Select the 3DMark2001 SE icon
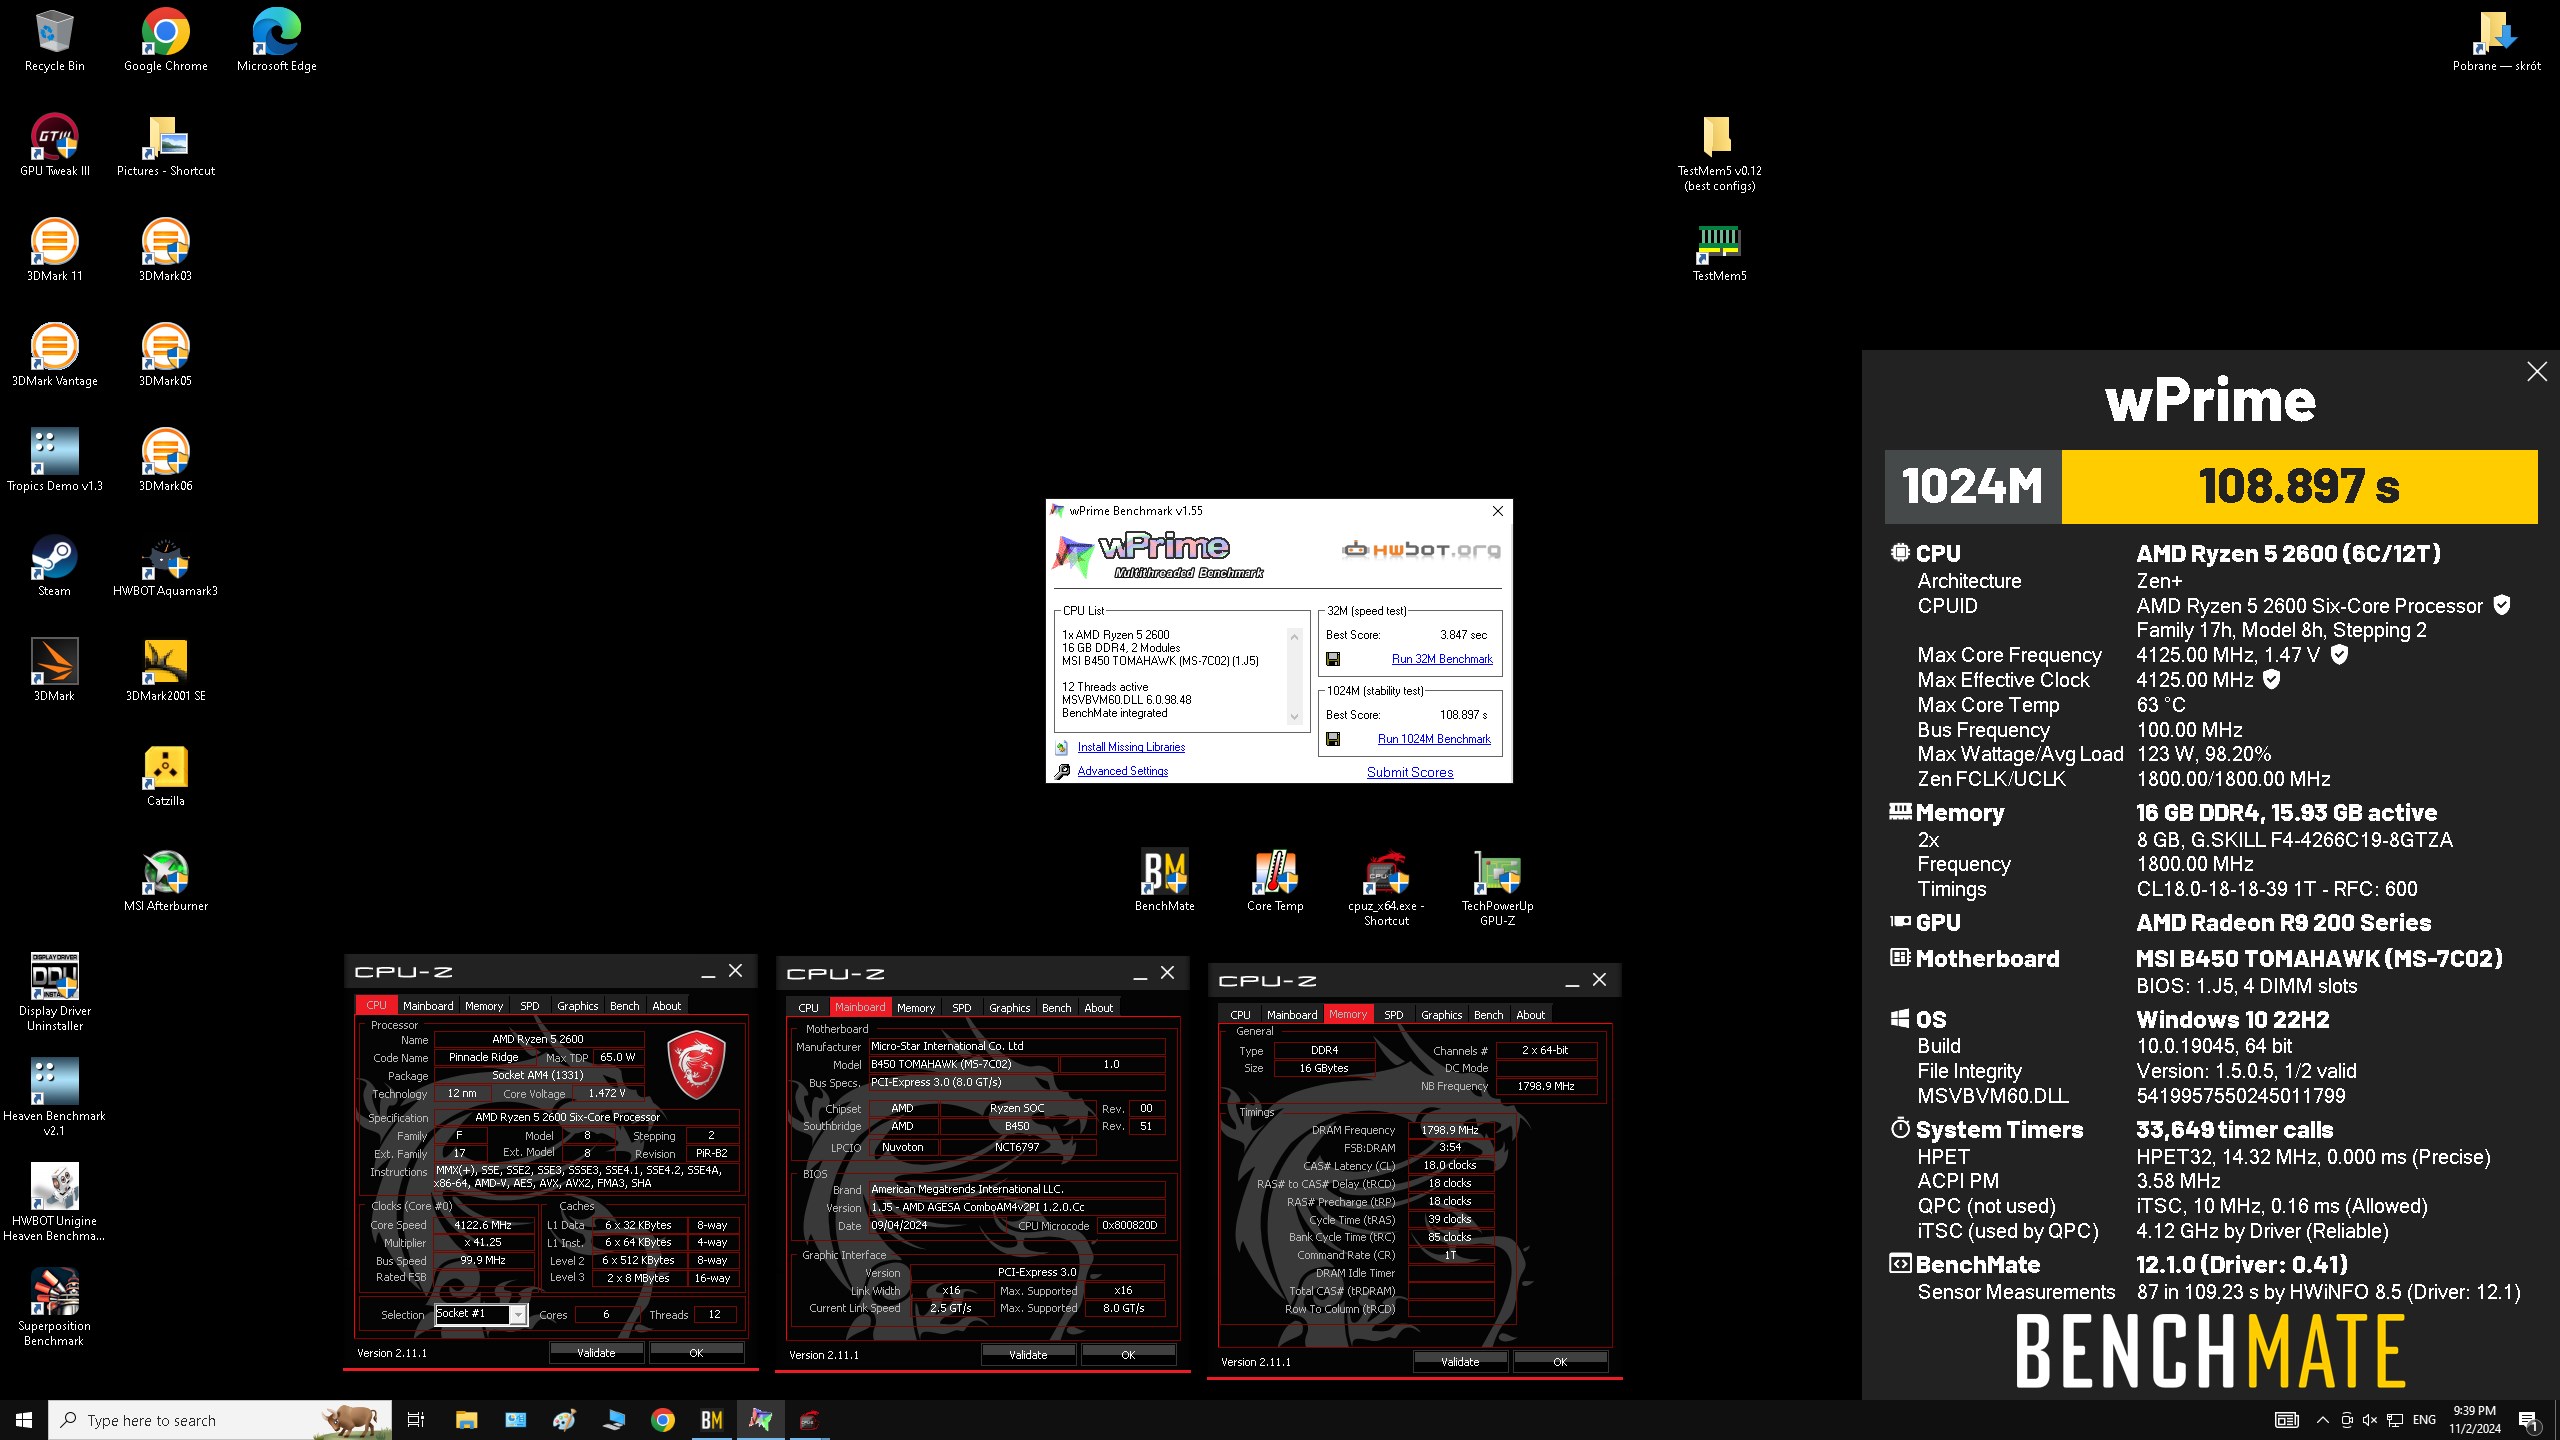2560x1440 pixels. tap(165, 670)
